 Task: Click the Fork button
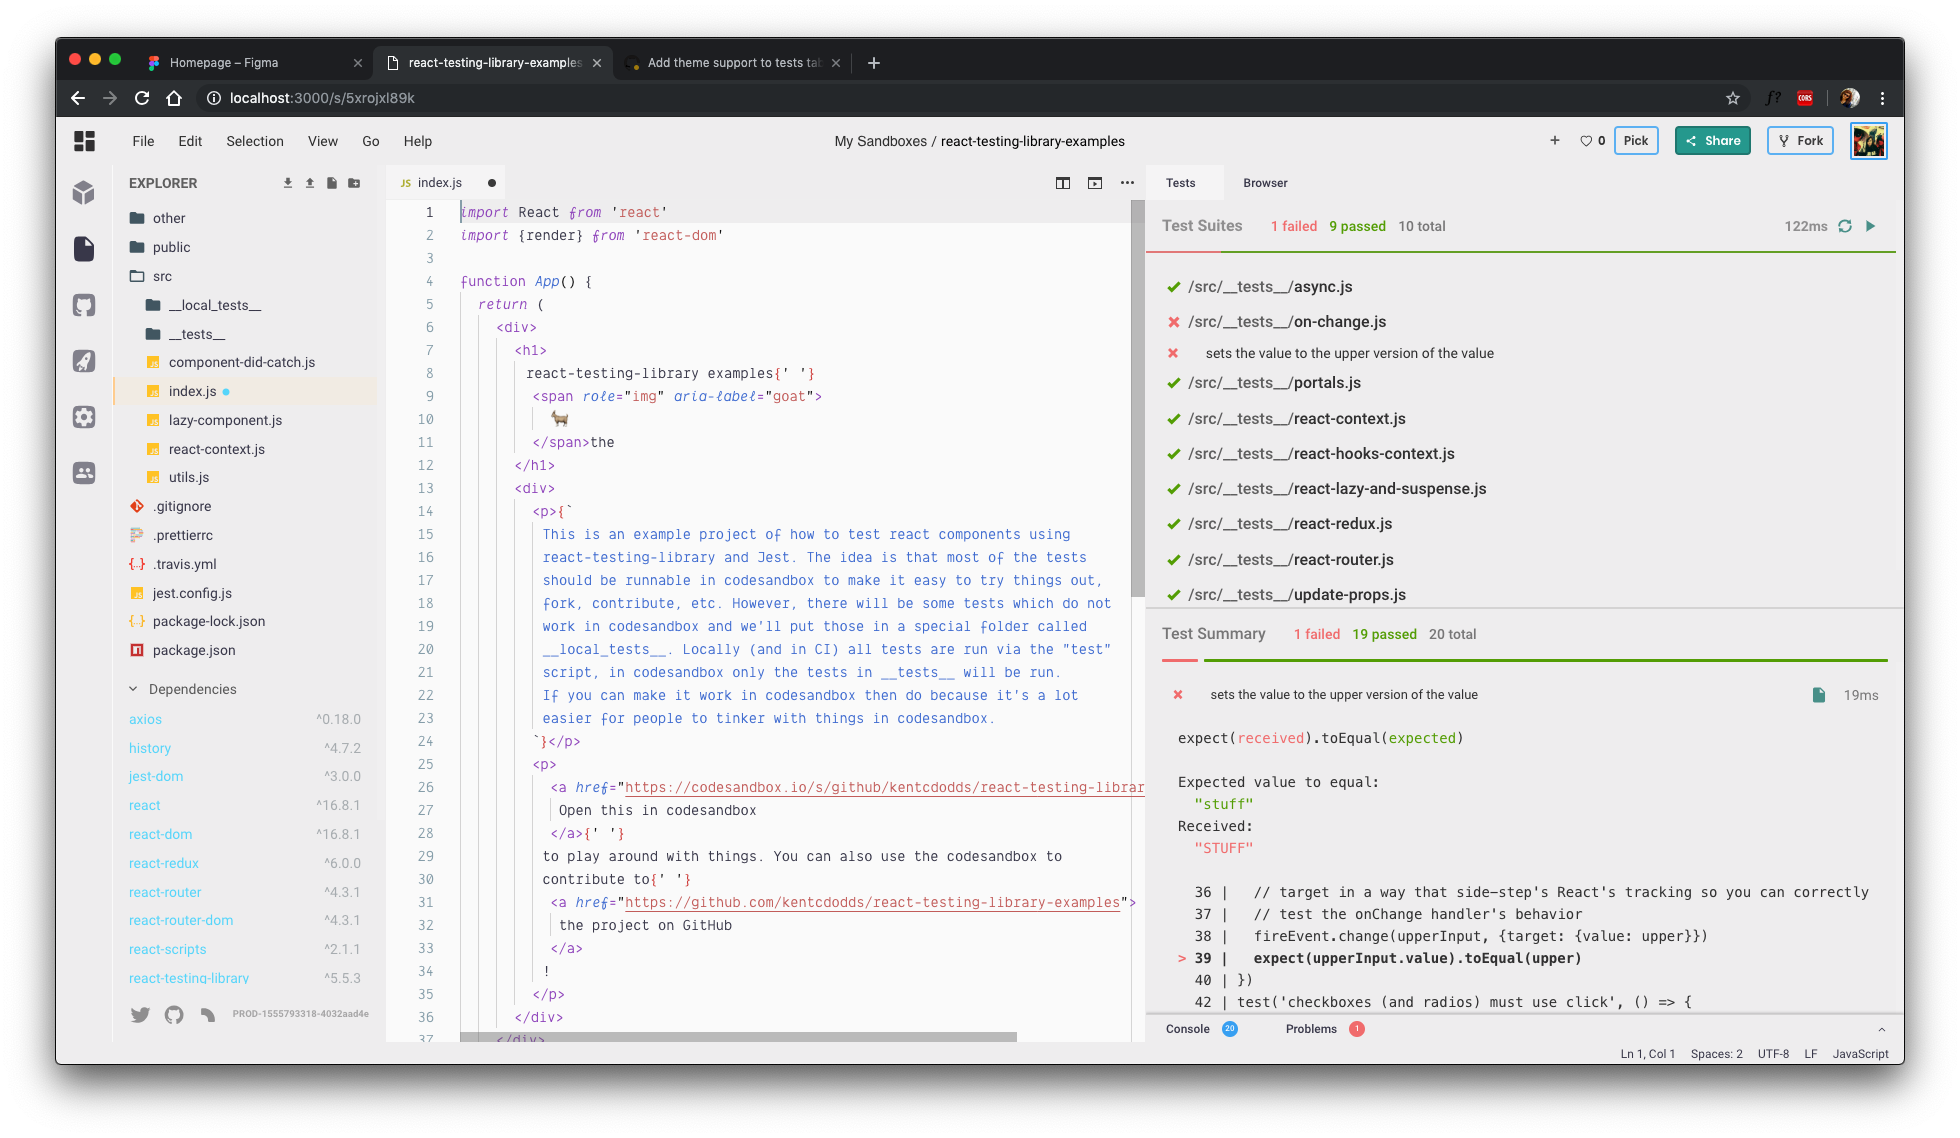tap(1800, 141)
